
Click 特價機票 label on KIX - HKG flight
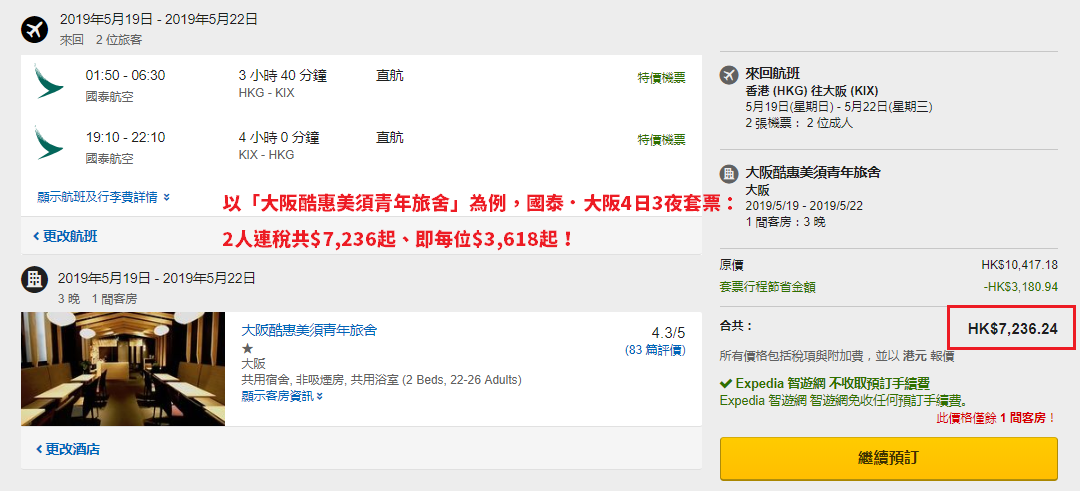tap(661, 140)
